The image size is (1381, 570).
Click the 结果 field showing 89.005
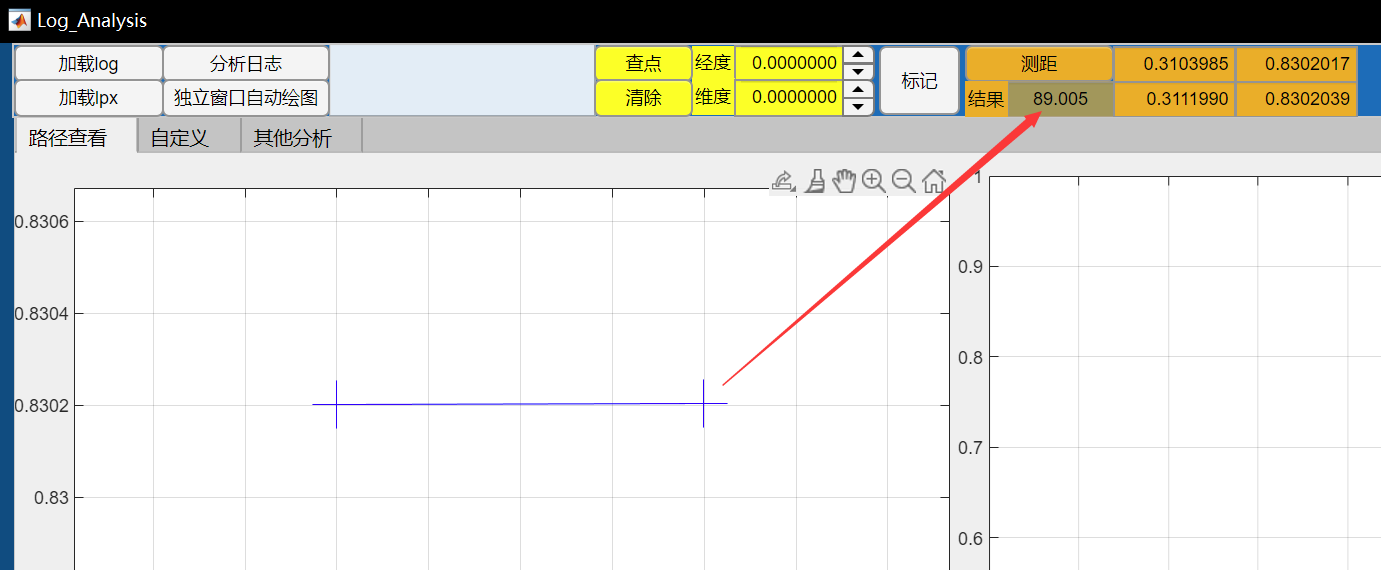tap(1060, 99)
